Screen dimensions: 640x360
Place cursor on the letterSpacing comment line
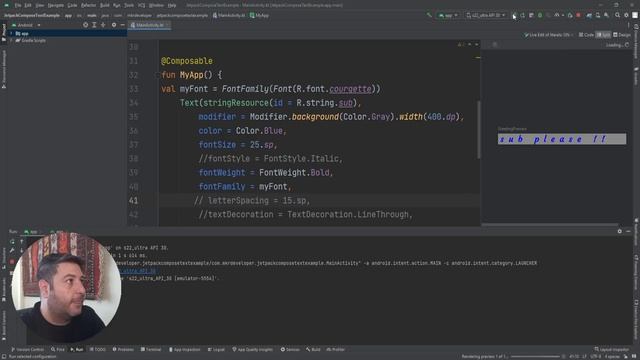coord(252,200)
